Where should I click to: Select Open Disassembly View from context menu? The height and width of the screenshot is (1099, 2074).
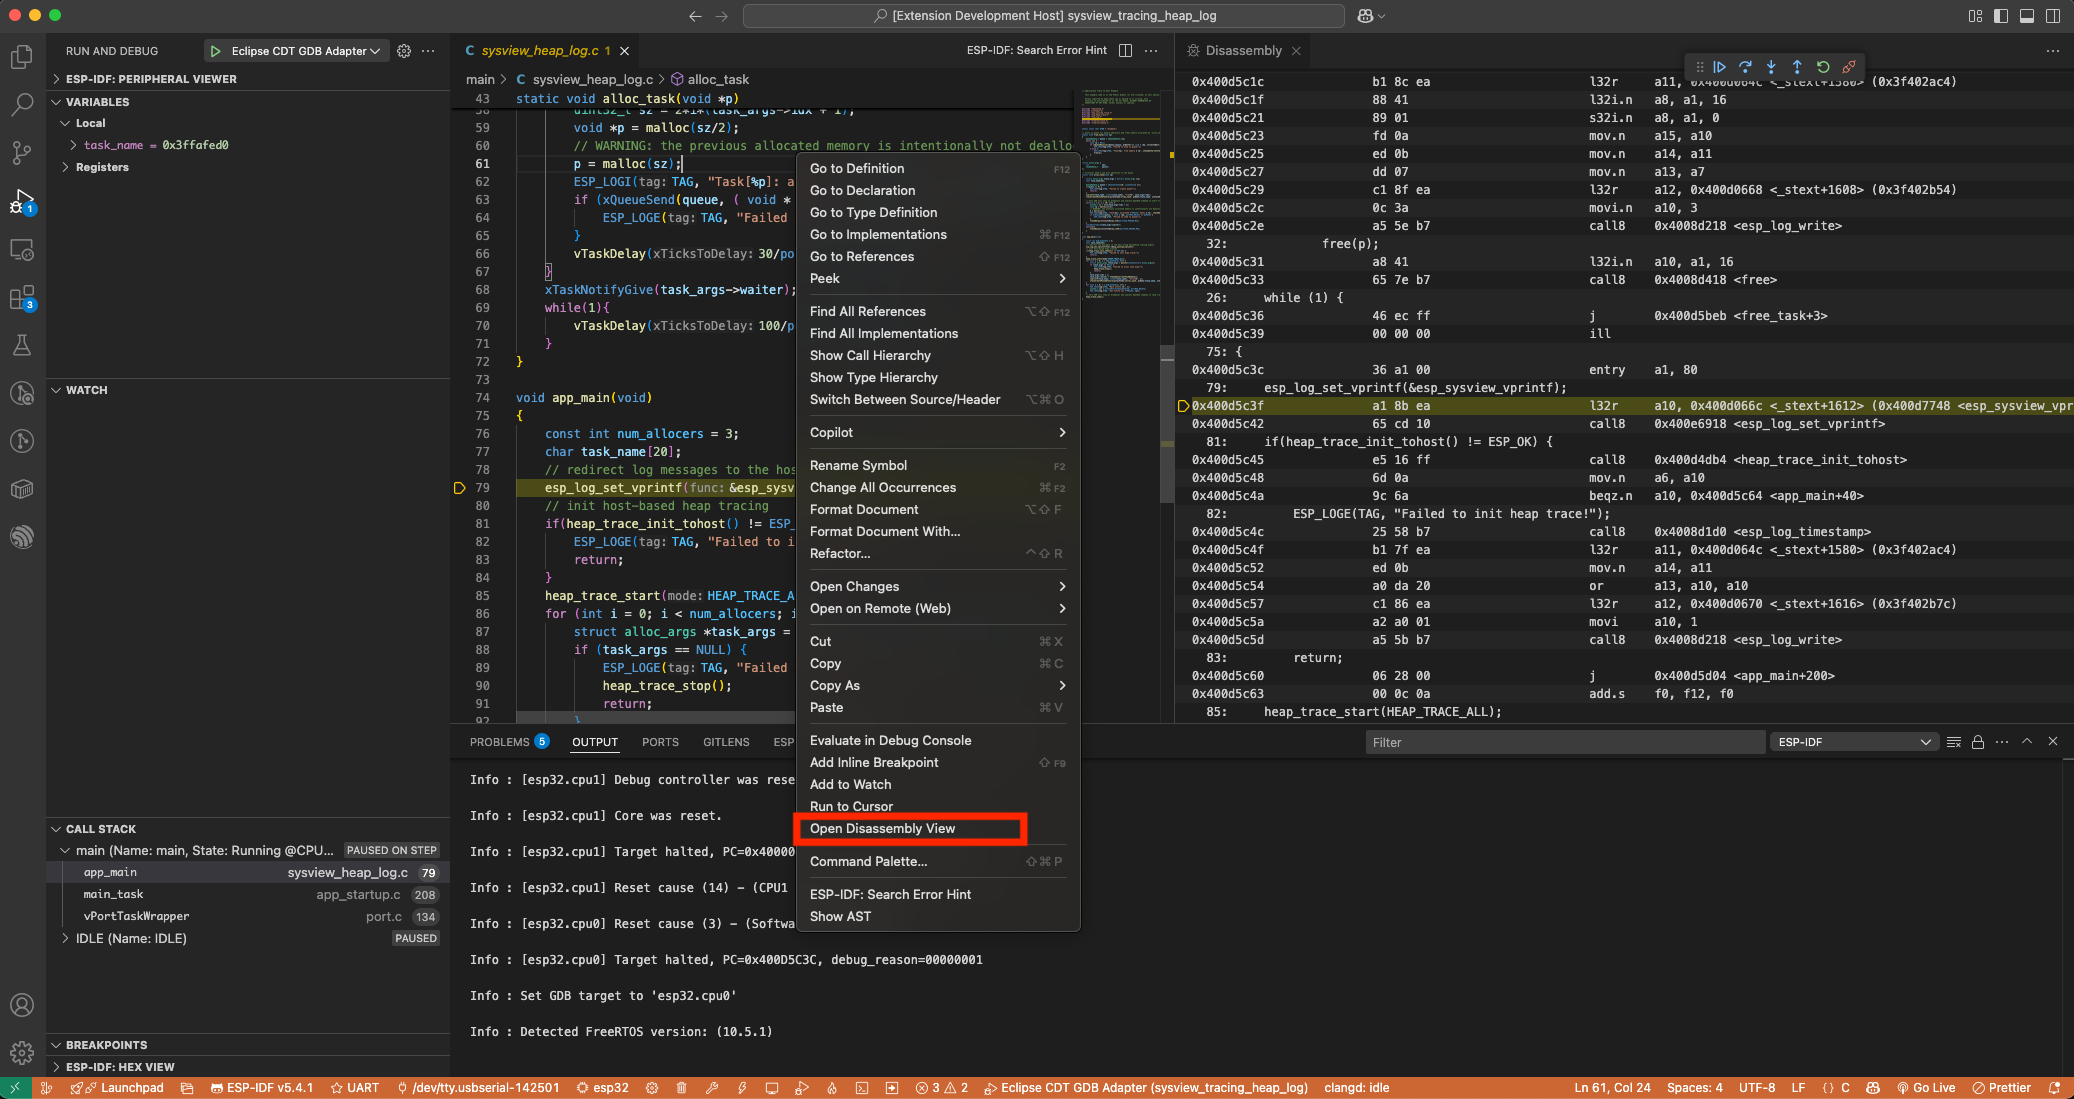click(x=882, y=828)
